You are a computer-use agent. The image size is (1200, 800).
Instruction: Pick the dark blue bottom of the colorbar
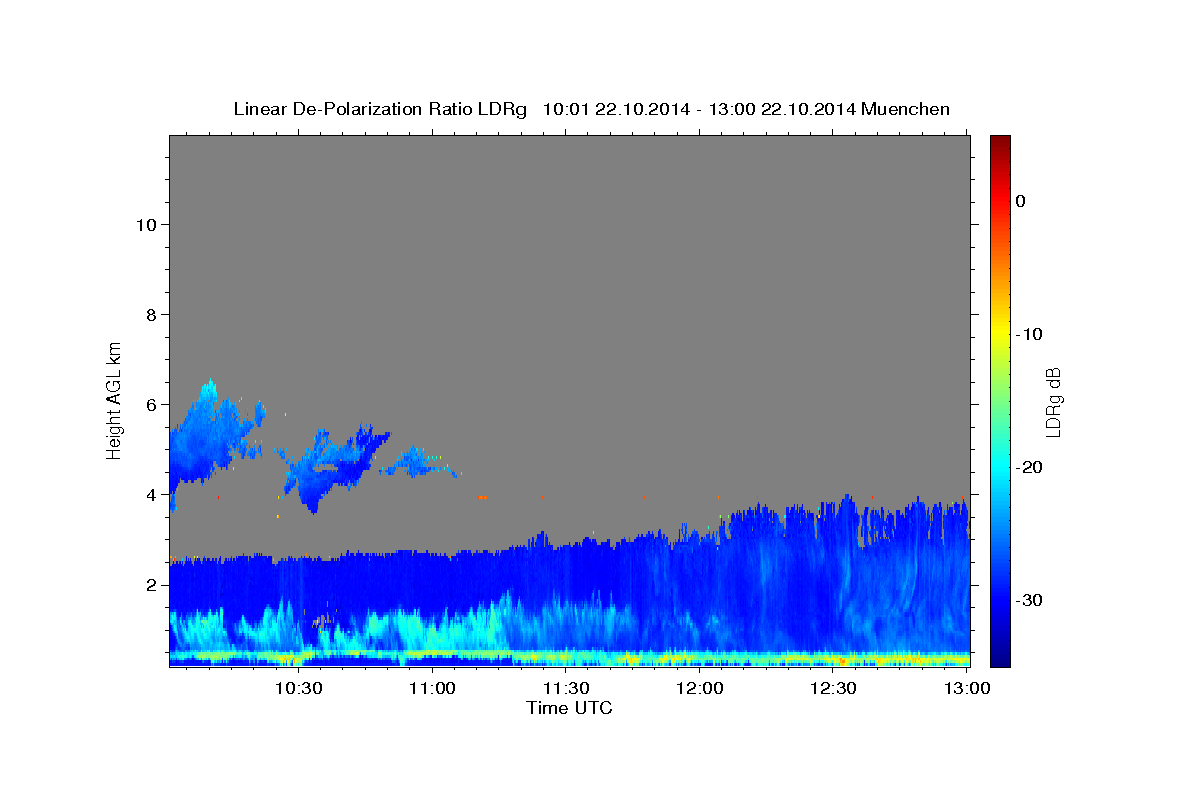point(1000,655)
